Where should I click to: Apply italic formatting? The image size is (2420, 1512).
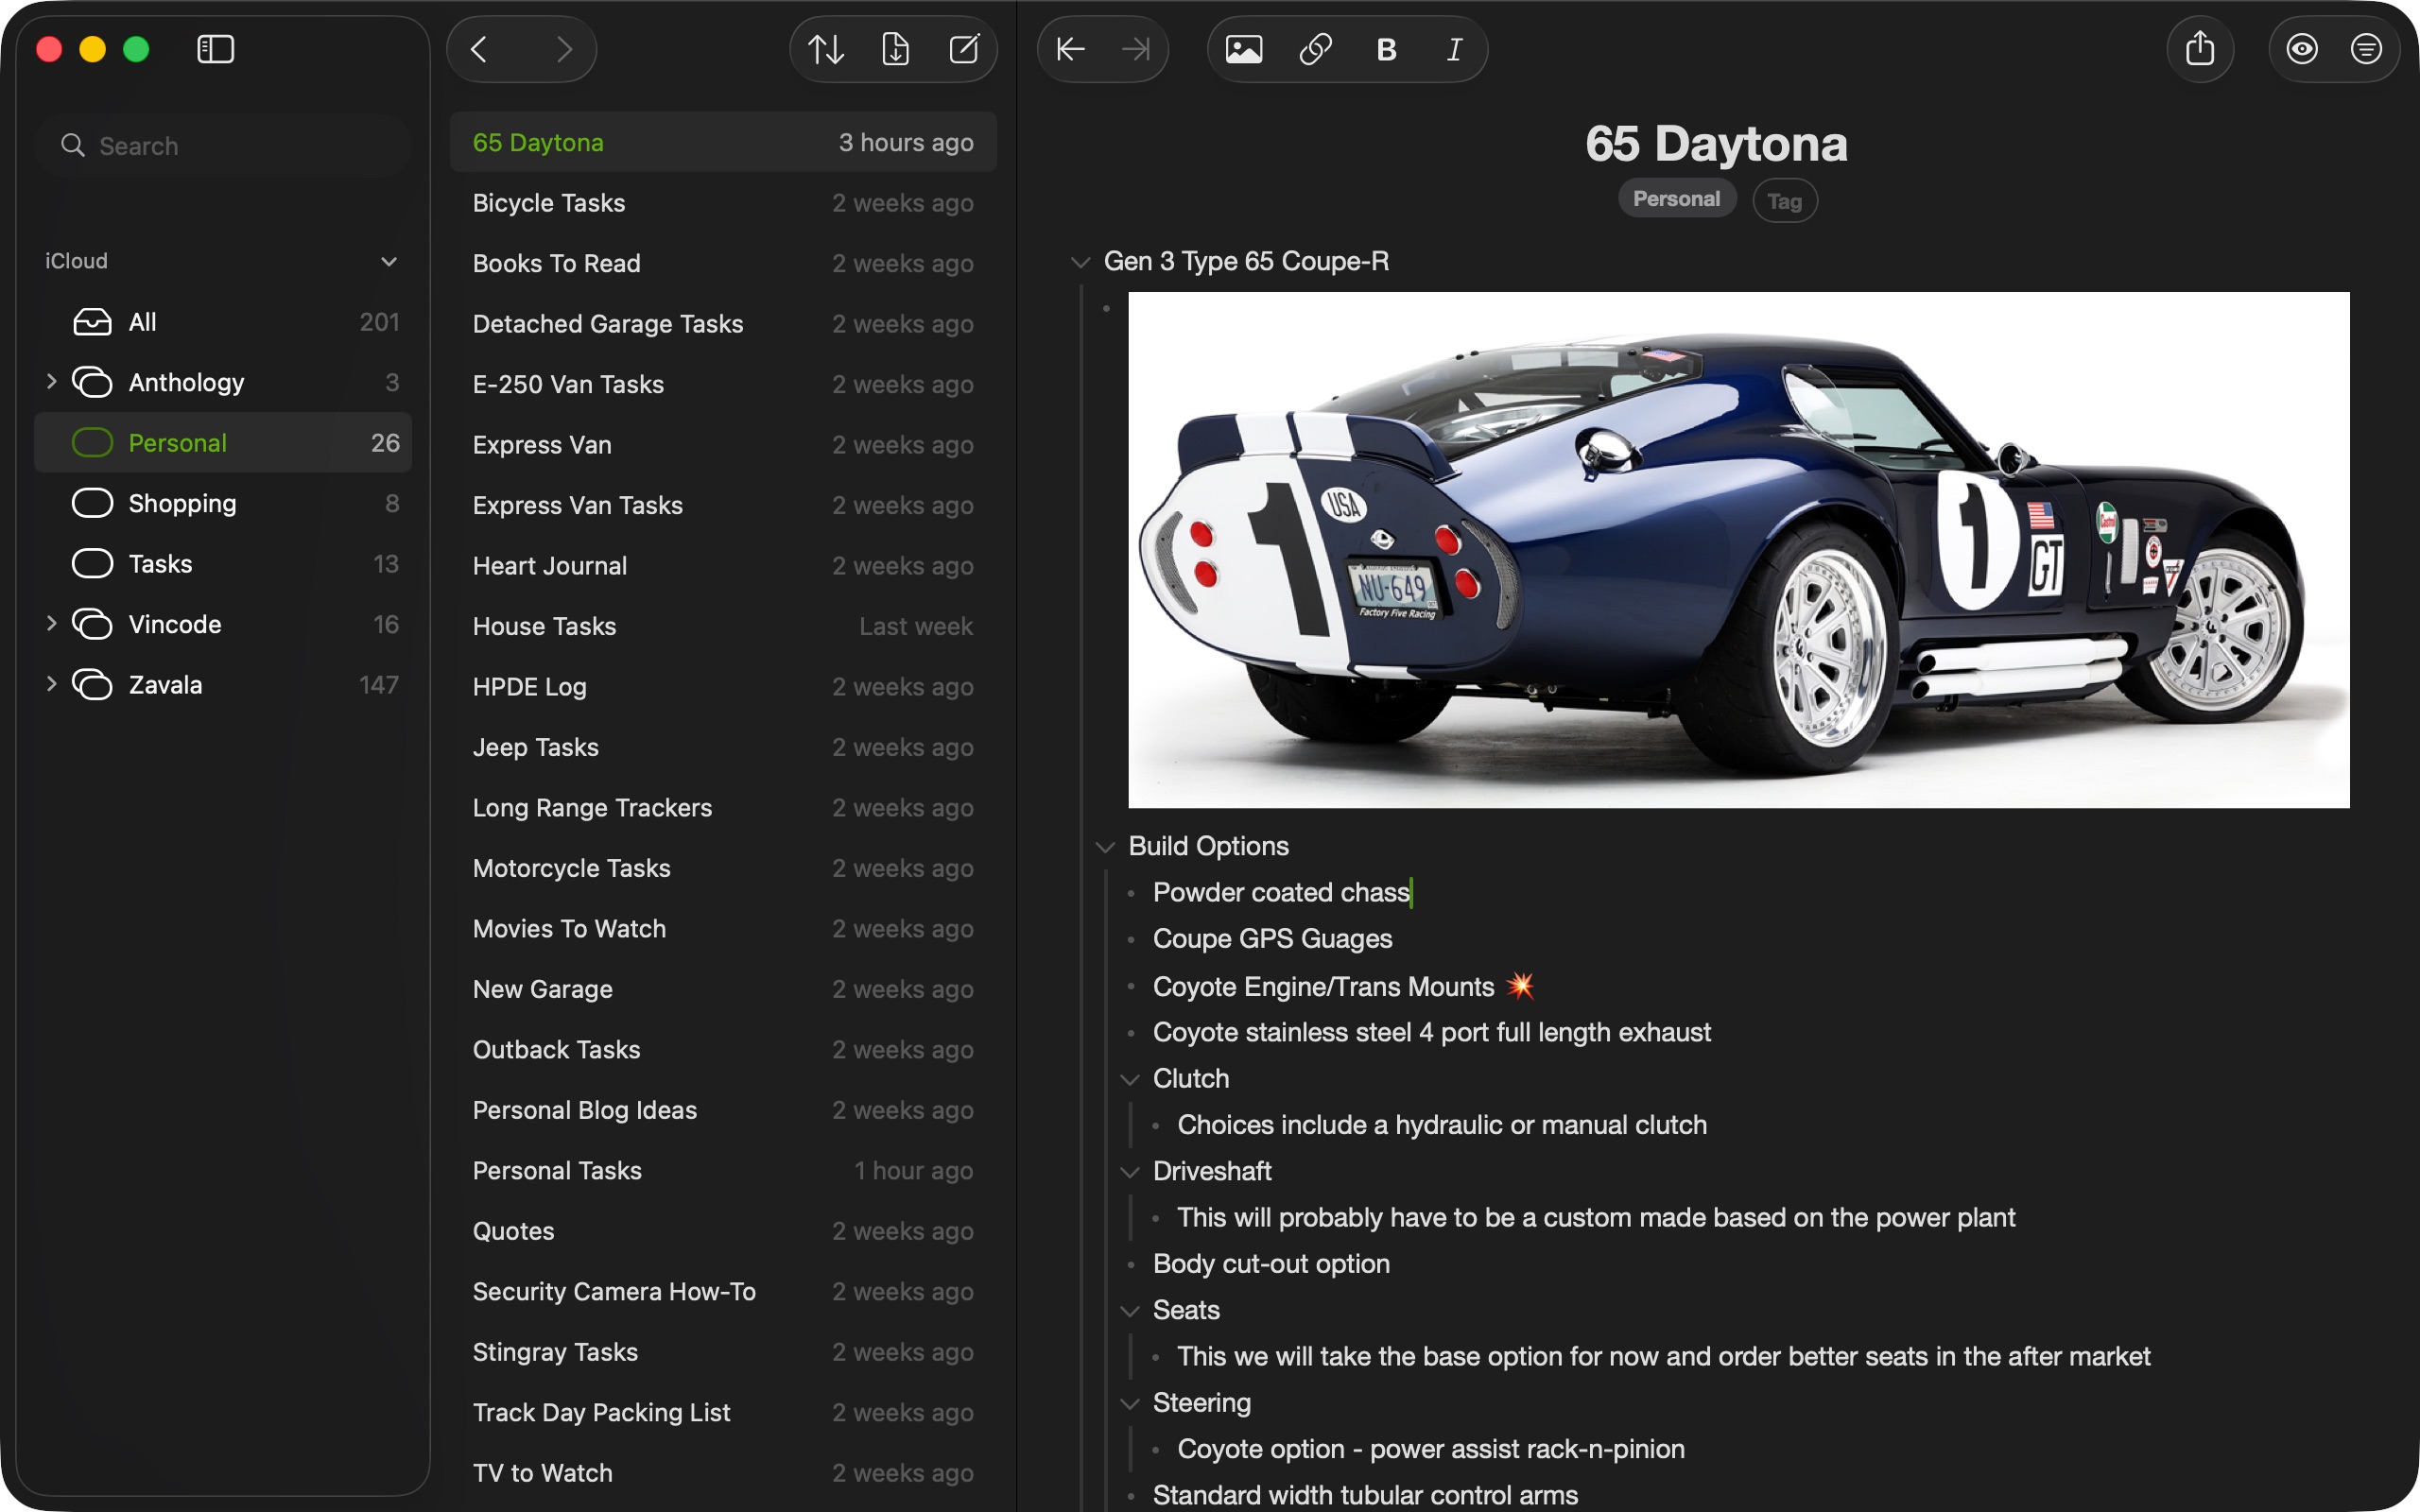[x=1455, y=49]
